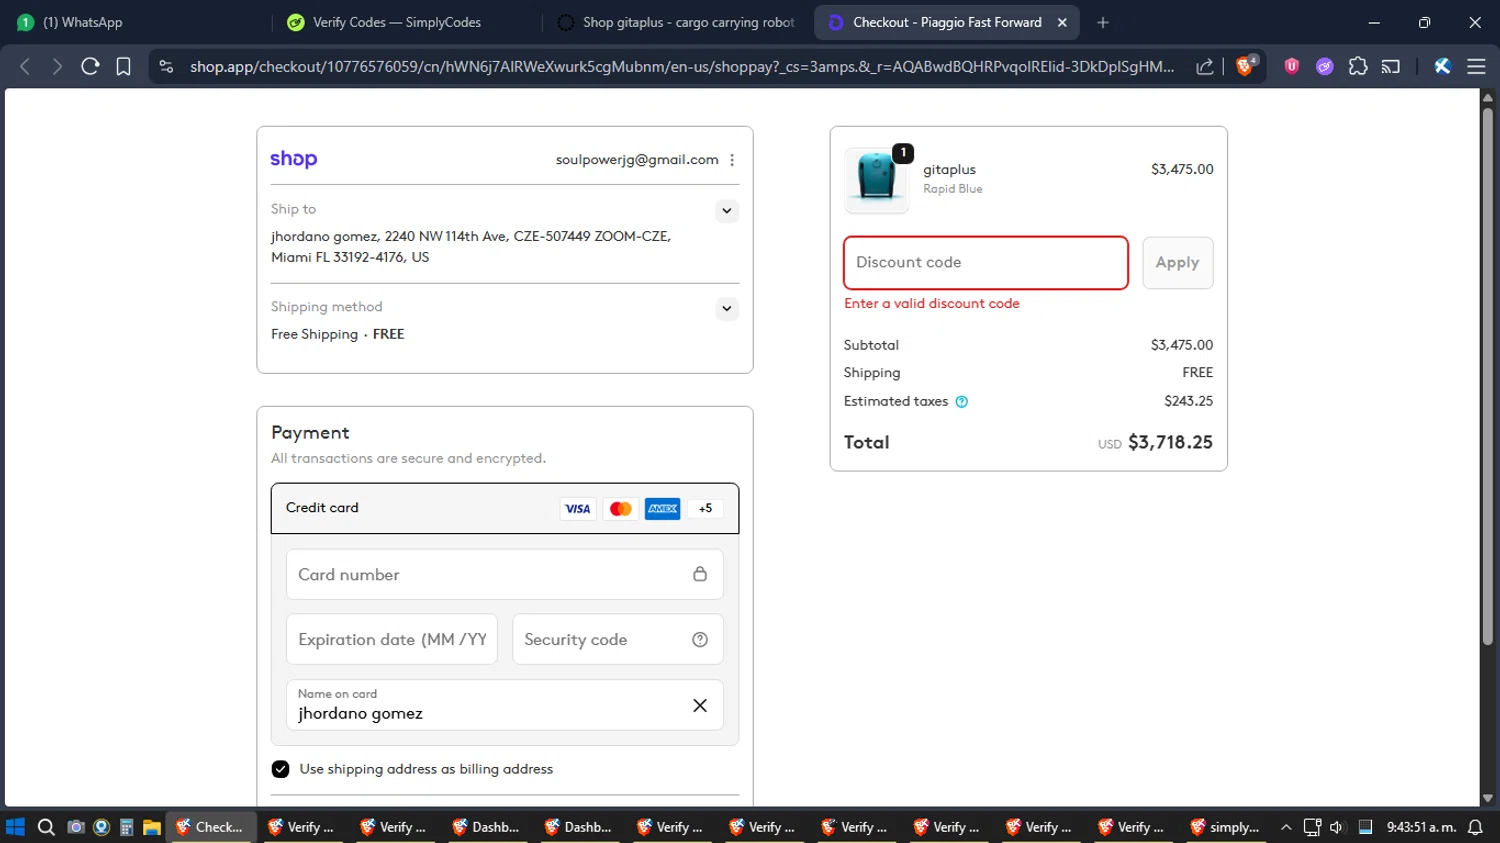Open Brave Shields lion icon
This screenshot has width=1500, height=843.
[x=1246, y=66]
